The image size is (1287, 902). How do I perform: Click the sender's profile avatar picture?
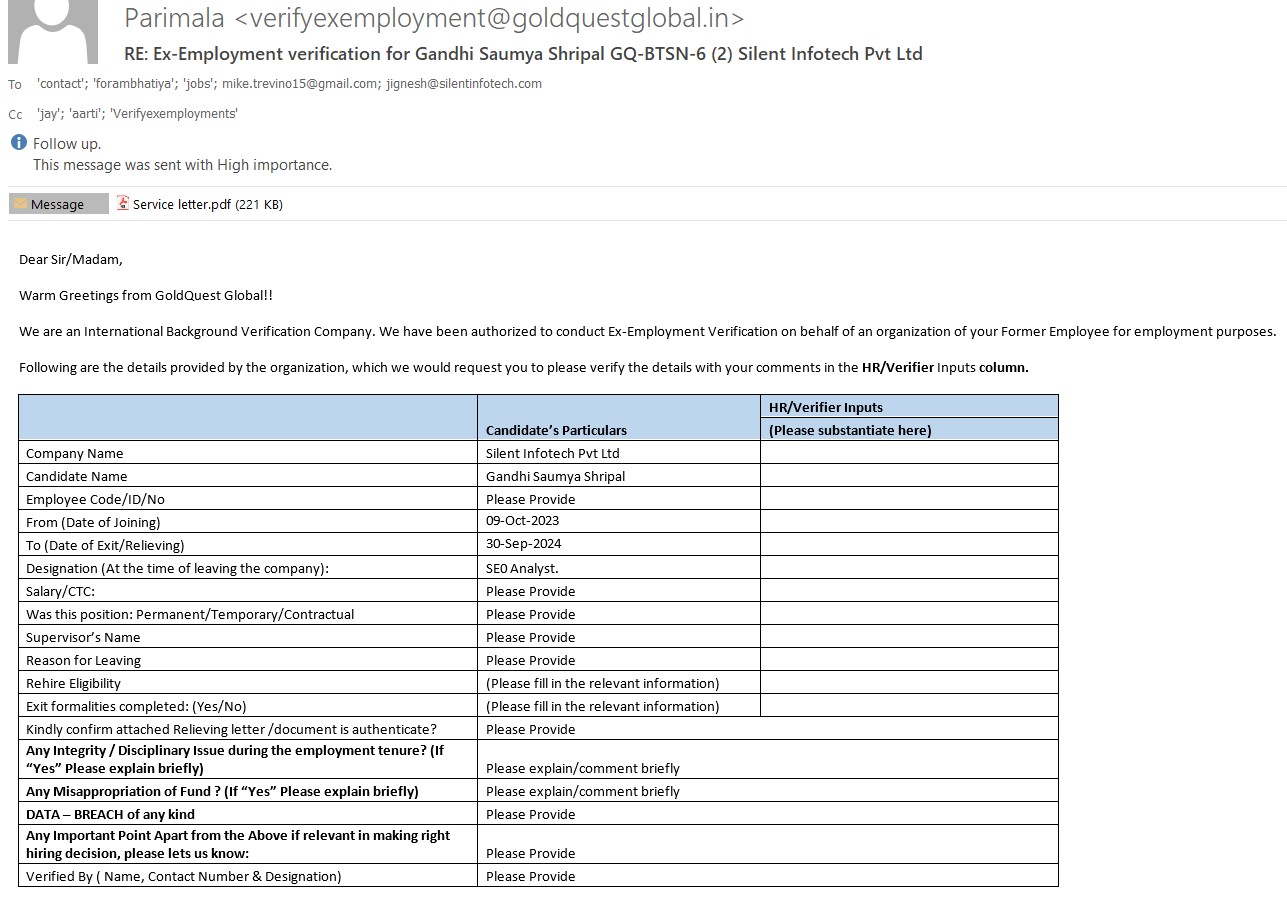pos(53,30)
